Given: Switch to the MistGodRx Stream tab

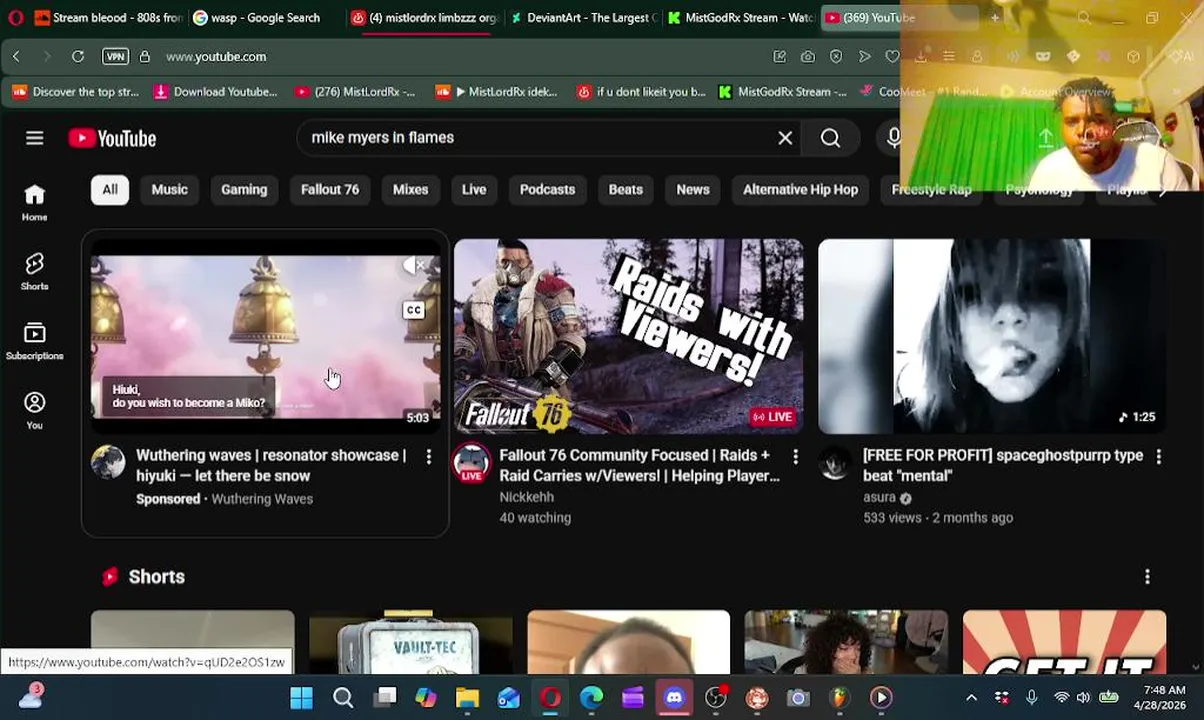Looking at the screenshot, I should (741, 18).
